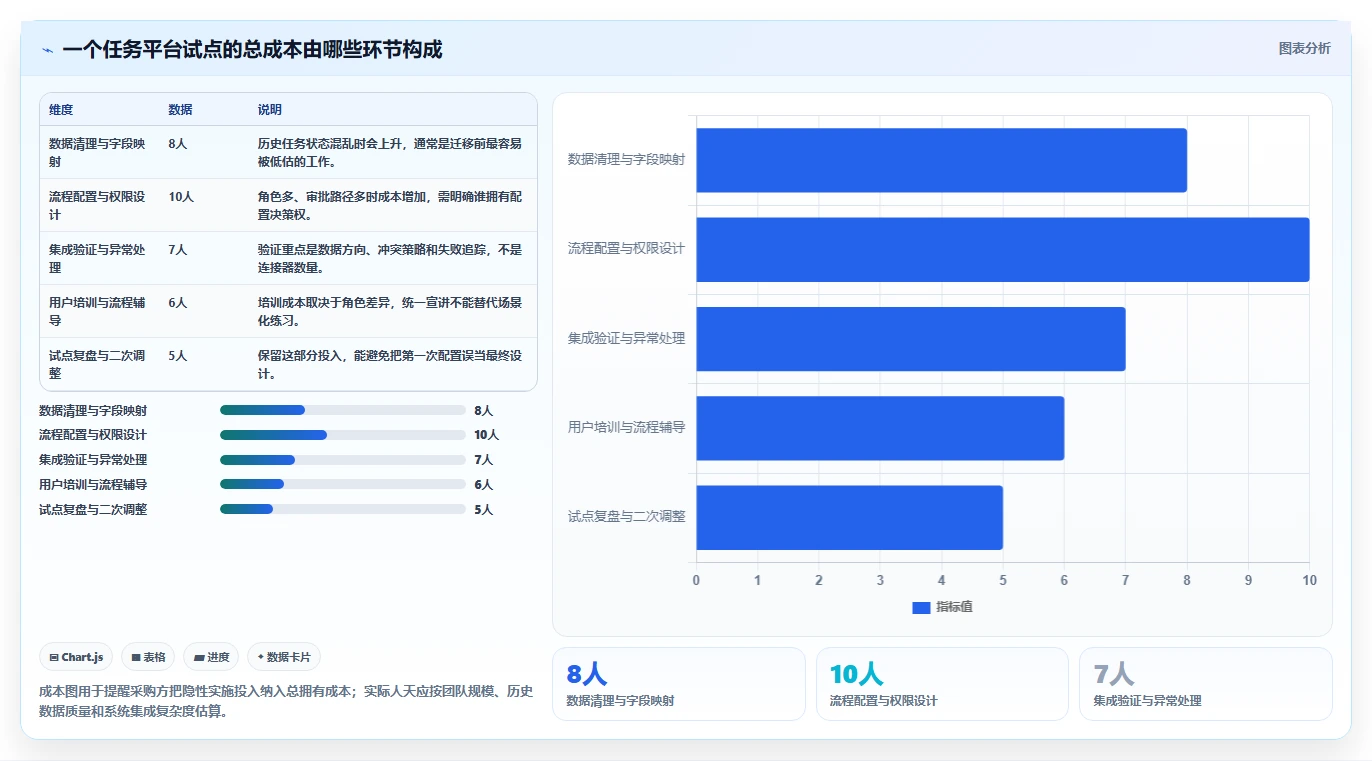Viewport: 1372px width, 761px height.
Task: Select table cell 数据清理与字段映射
Action: pyautogui.click(x=97, y=153)
